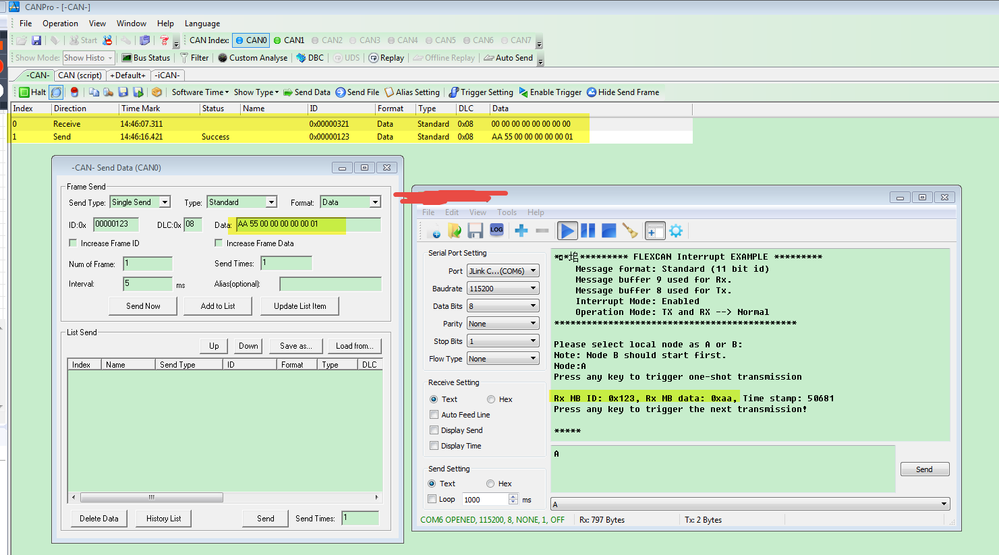Enable the Increase Frame ID checkbox
The height and width of the screenshot is (555, 999).
point(72,243)
